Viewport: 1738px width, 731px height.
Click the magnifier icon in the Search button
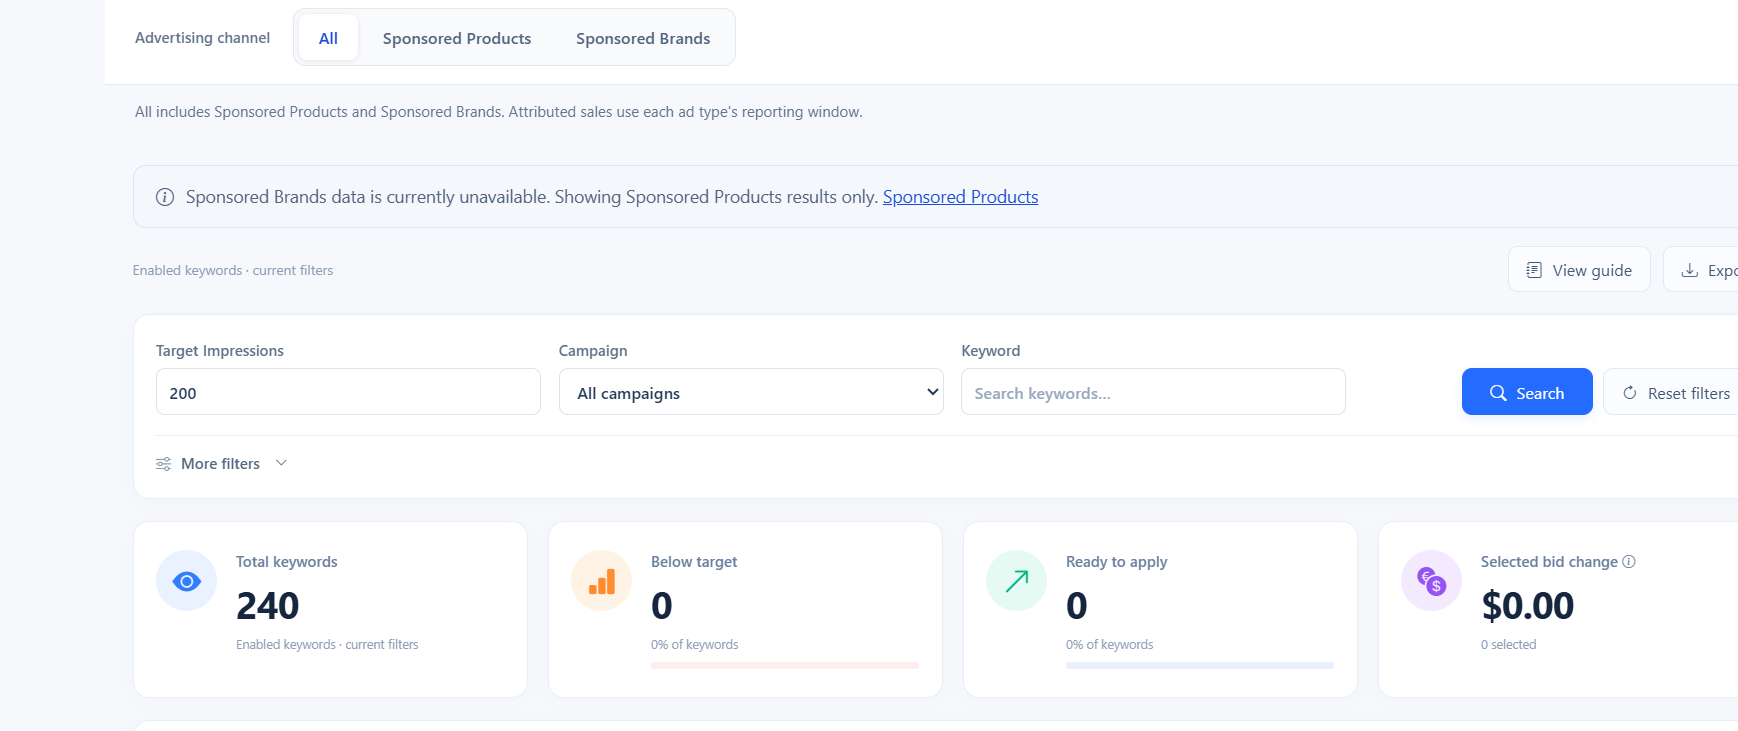(1498, 393)
